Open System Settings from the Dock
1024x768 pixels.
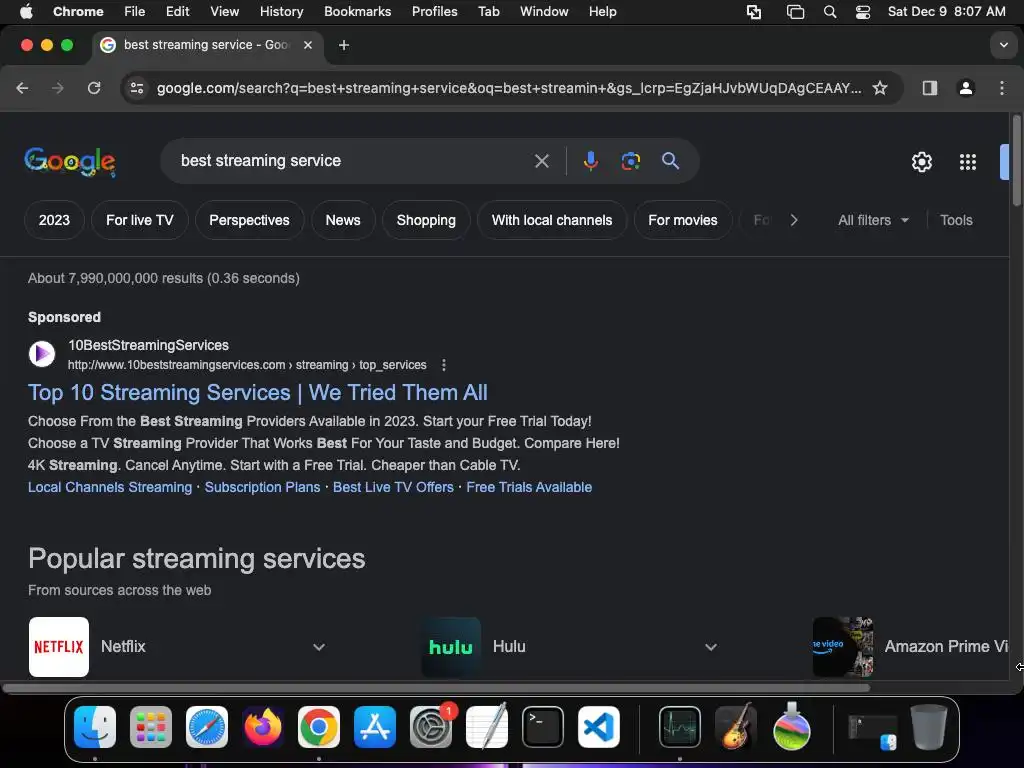[x=431, y=727]
